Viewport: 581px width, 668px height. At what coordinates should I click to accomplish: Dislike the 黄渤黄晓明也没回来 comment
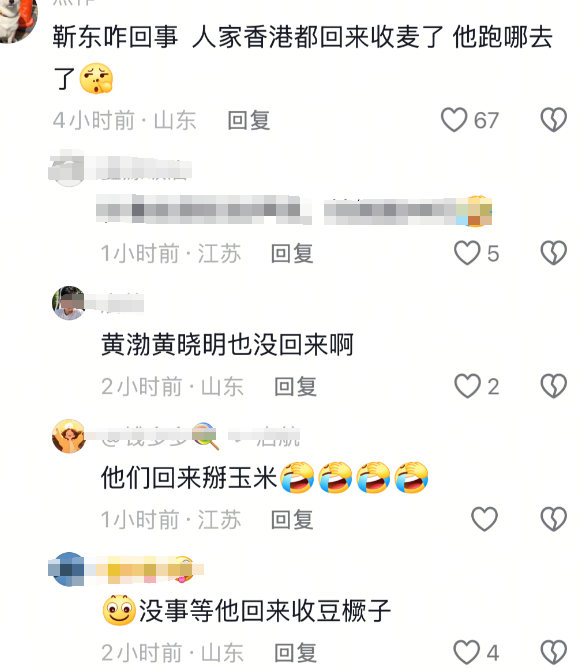pos(553,386)
